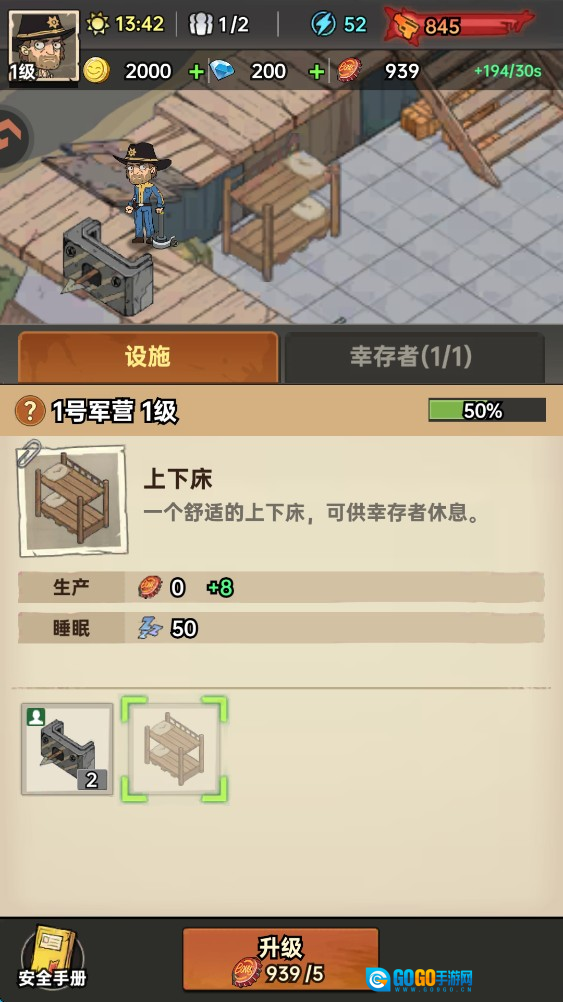Open the survivor population count icon
This screenshot has height=1002, width=563.
click(x=201, y=24)
